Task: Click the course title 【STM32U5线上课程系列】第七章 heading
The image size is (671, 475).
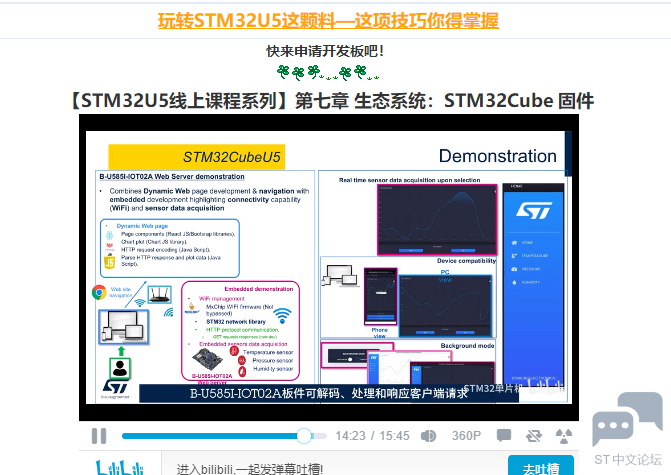Action: pos(330,101)
